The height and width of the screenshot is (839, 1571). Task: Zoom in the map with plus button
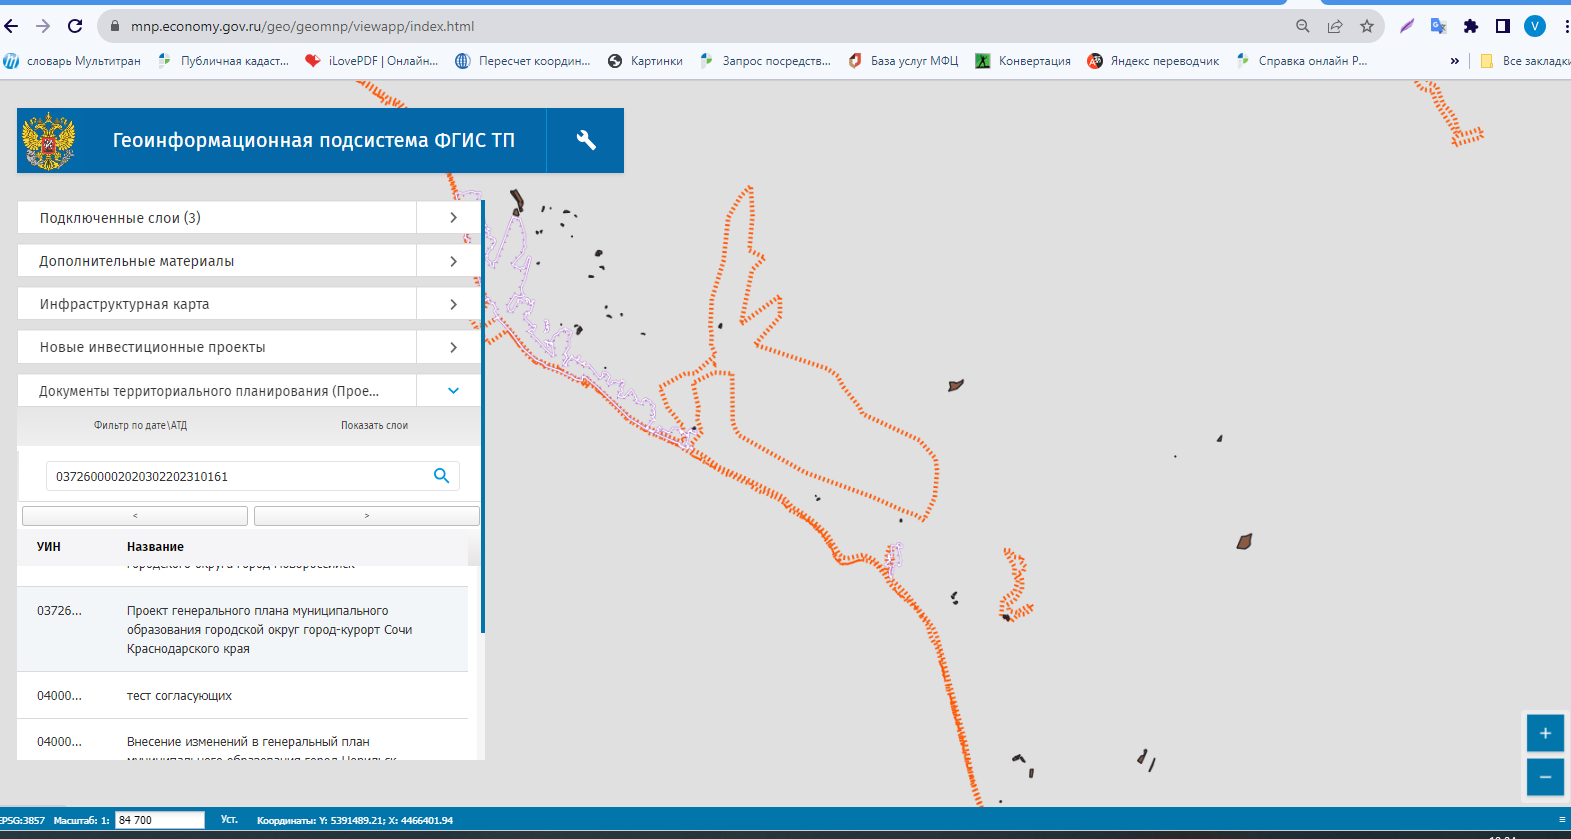pos(1545,733)
